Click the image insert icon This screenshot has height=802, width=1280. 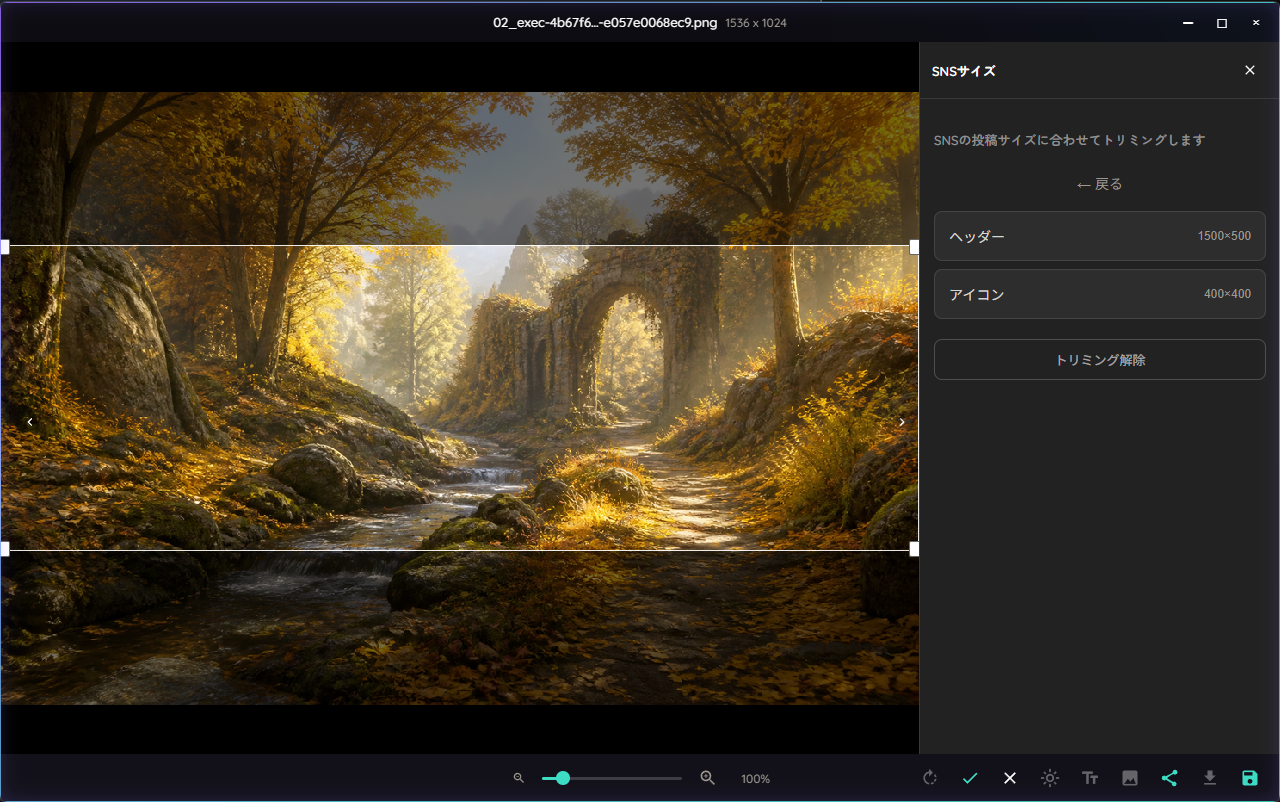point(1130,778)
